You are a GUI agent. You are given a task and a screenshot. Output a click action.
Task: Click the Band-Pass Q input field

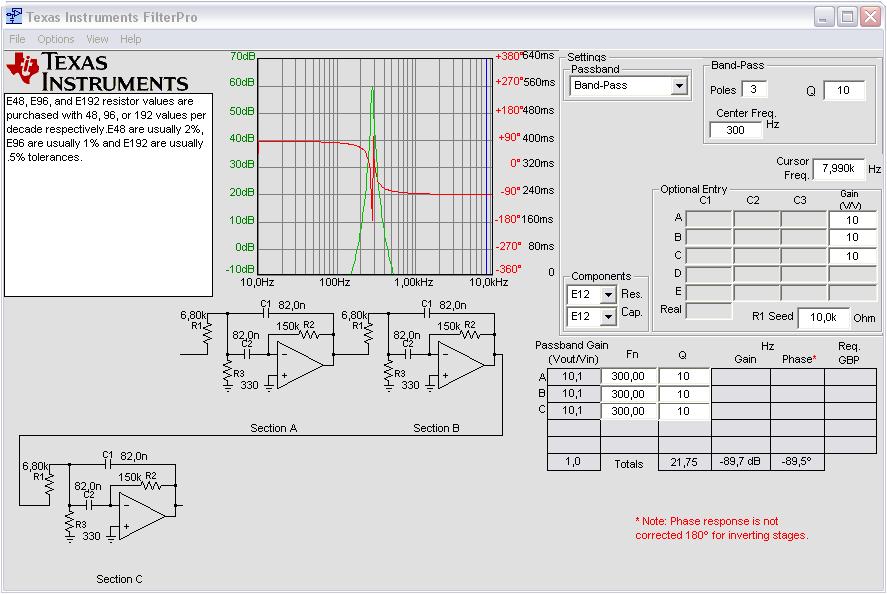tap(844, 91)
